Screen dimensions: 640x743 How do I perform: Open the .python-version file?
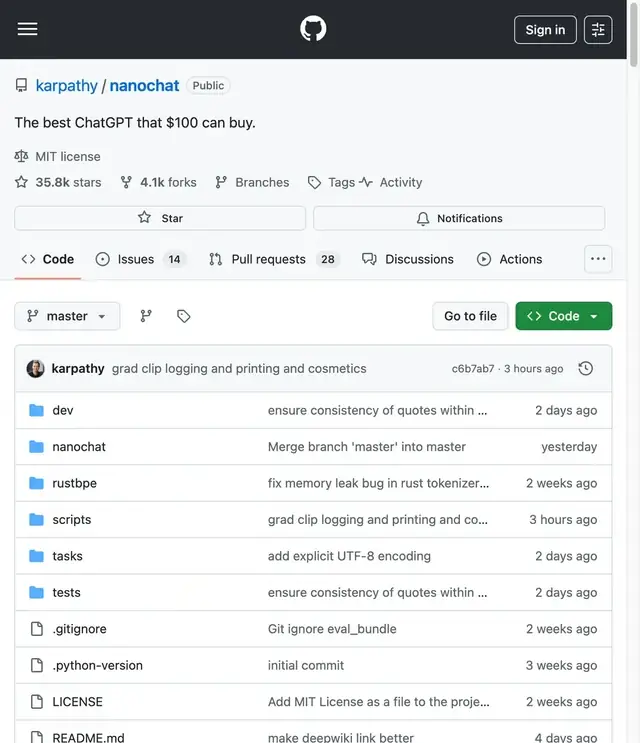pos(97,665)
